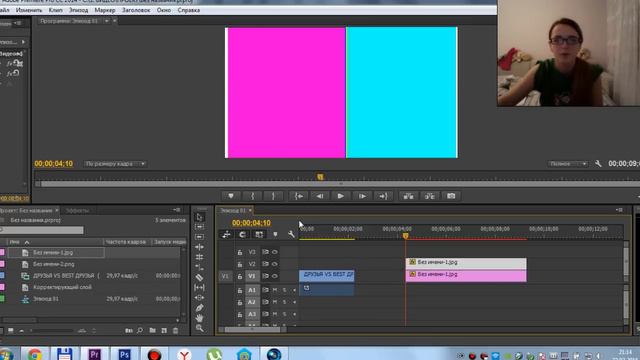Image resolution: width=640 pixels, height=360 pixels.
Task: Solo audio track A2
Action: coord(284,302)
